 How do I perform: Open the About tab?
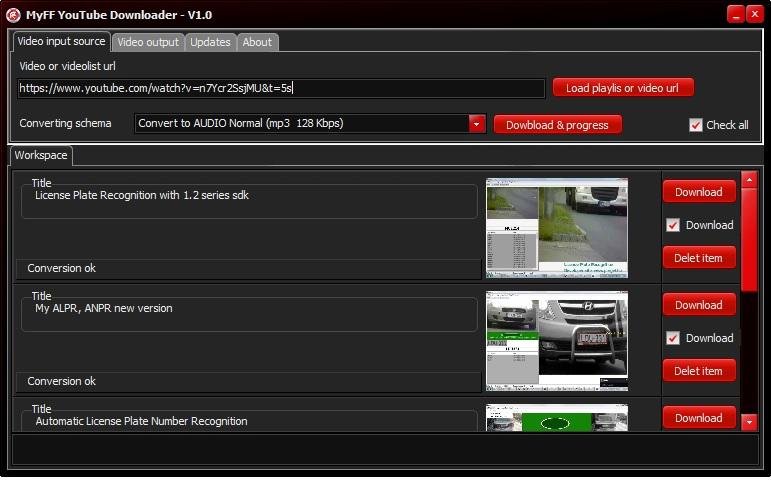pos(257,42)
